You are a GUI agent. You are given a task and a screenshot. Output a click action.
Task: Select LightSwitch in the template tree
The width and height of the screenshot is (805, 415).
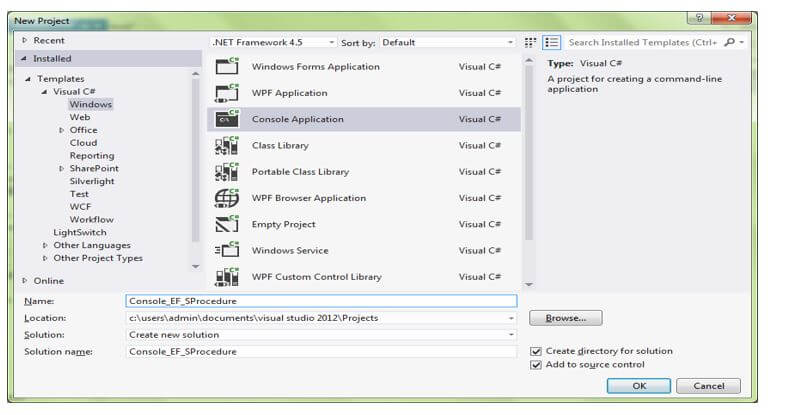(80, 233)
